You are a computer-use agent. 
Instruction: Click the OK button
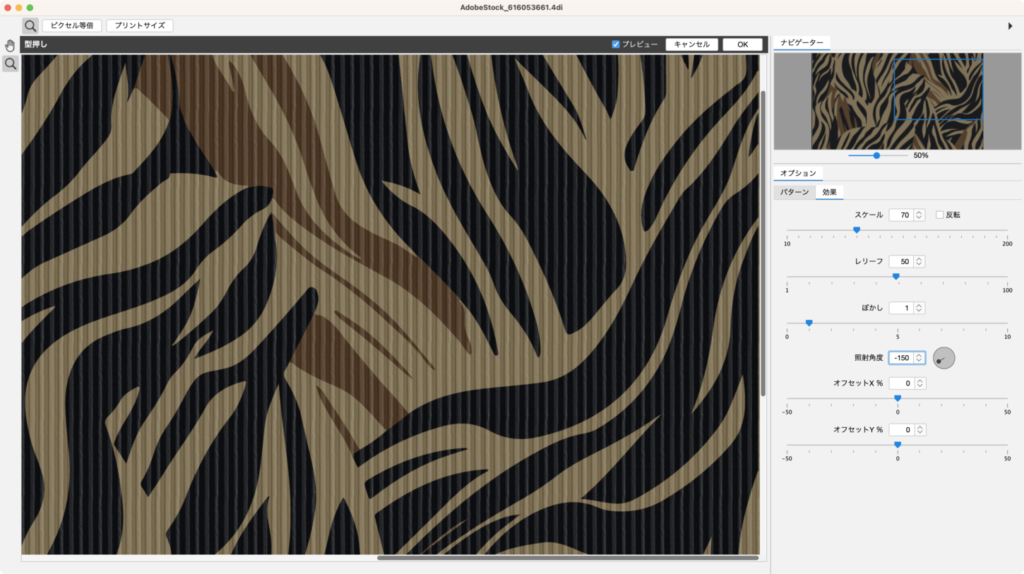click(741, 44)
